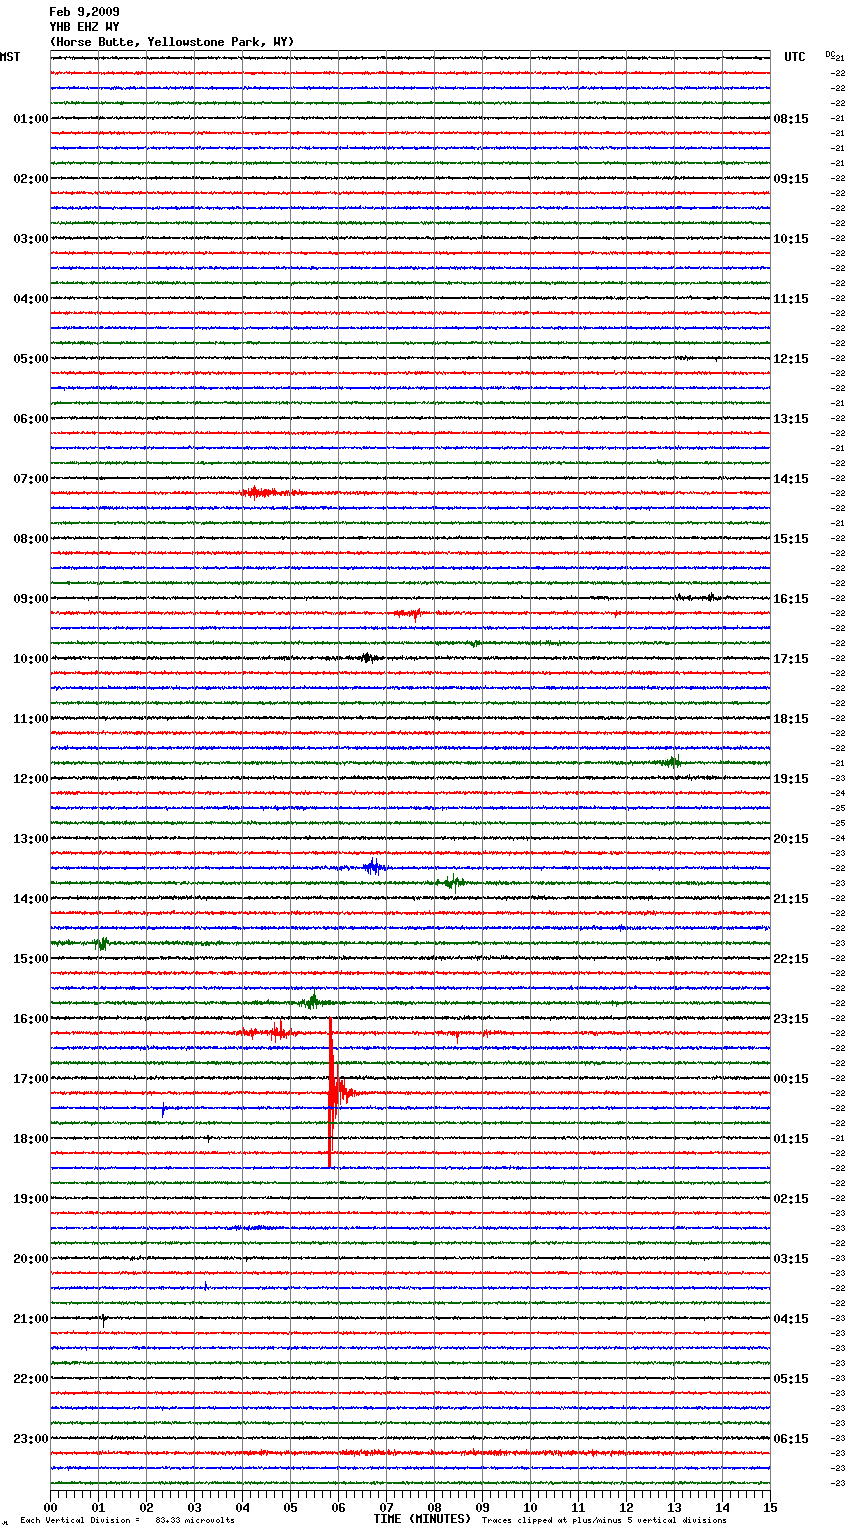Click the date header 'Feb 9,2009'
Viewport: 850px width, 1534px height.
click(x=84, y=12)
